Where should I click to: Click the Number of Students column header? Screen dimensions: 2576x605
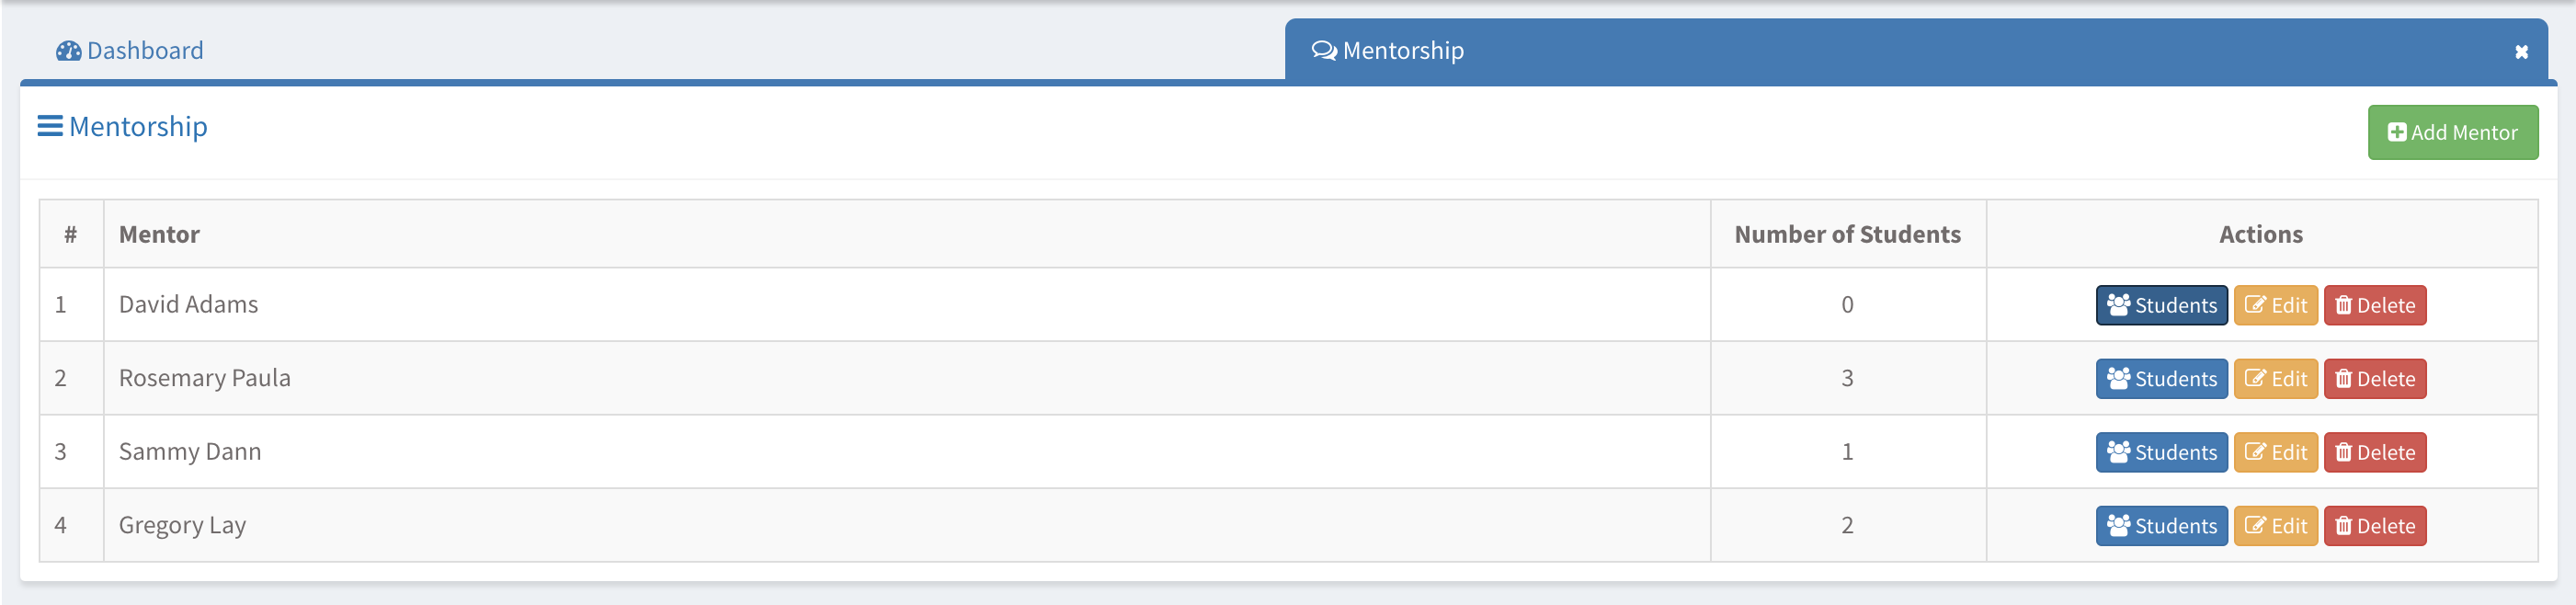click(1846, 235)
